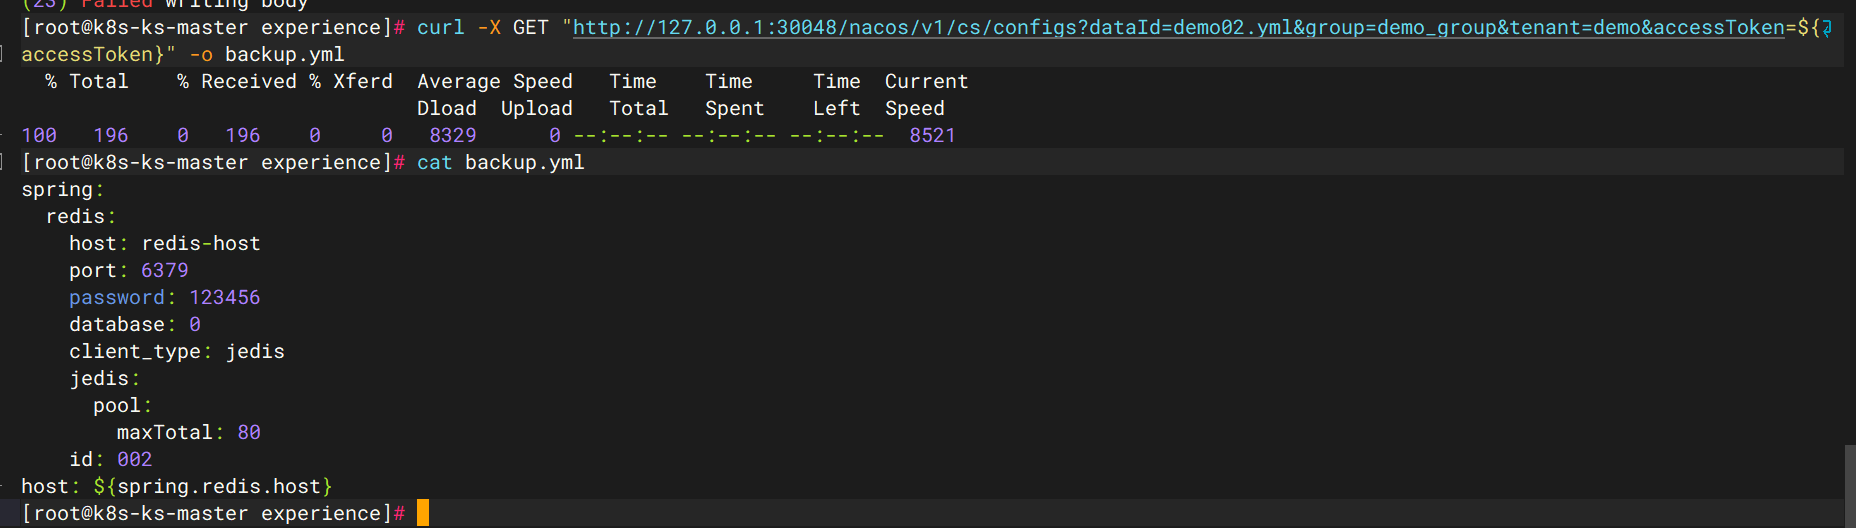The width and height of the screenshot is (1856, 528).
Task: Click the 'spring:' root key
Action: pos(62,190)
